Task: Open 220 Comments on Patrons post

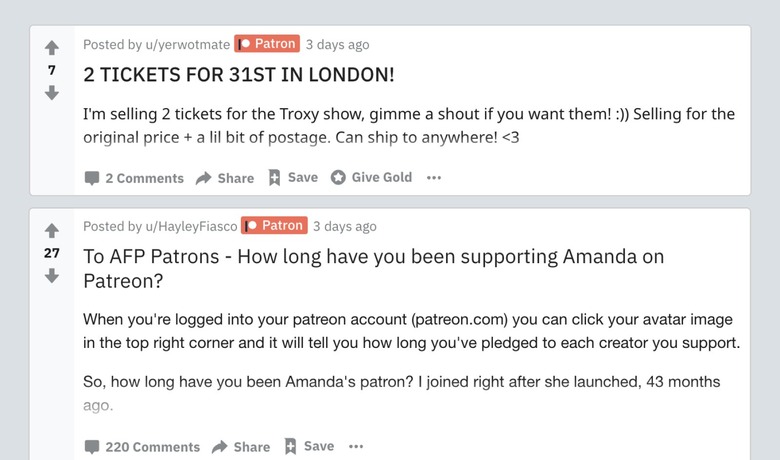Action: coord(142,447)
